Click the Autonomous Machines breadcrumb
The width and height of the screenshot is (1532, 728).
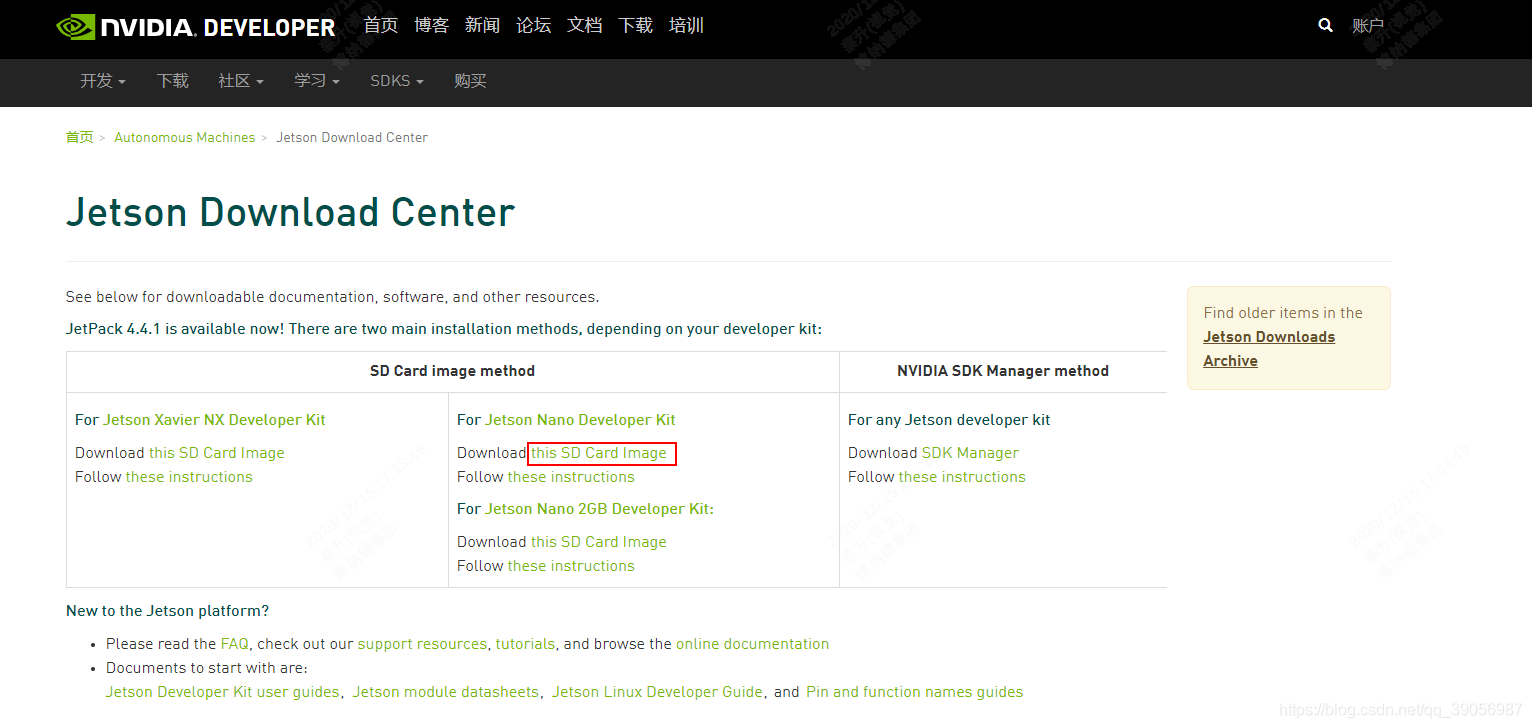[185, 137]
